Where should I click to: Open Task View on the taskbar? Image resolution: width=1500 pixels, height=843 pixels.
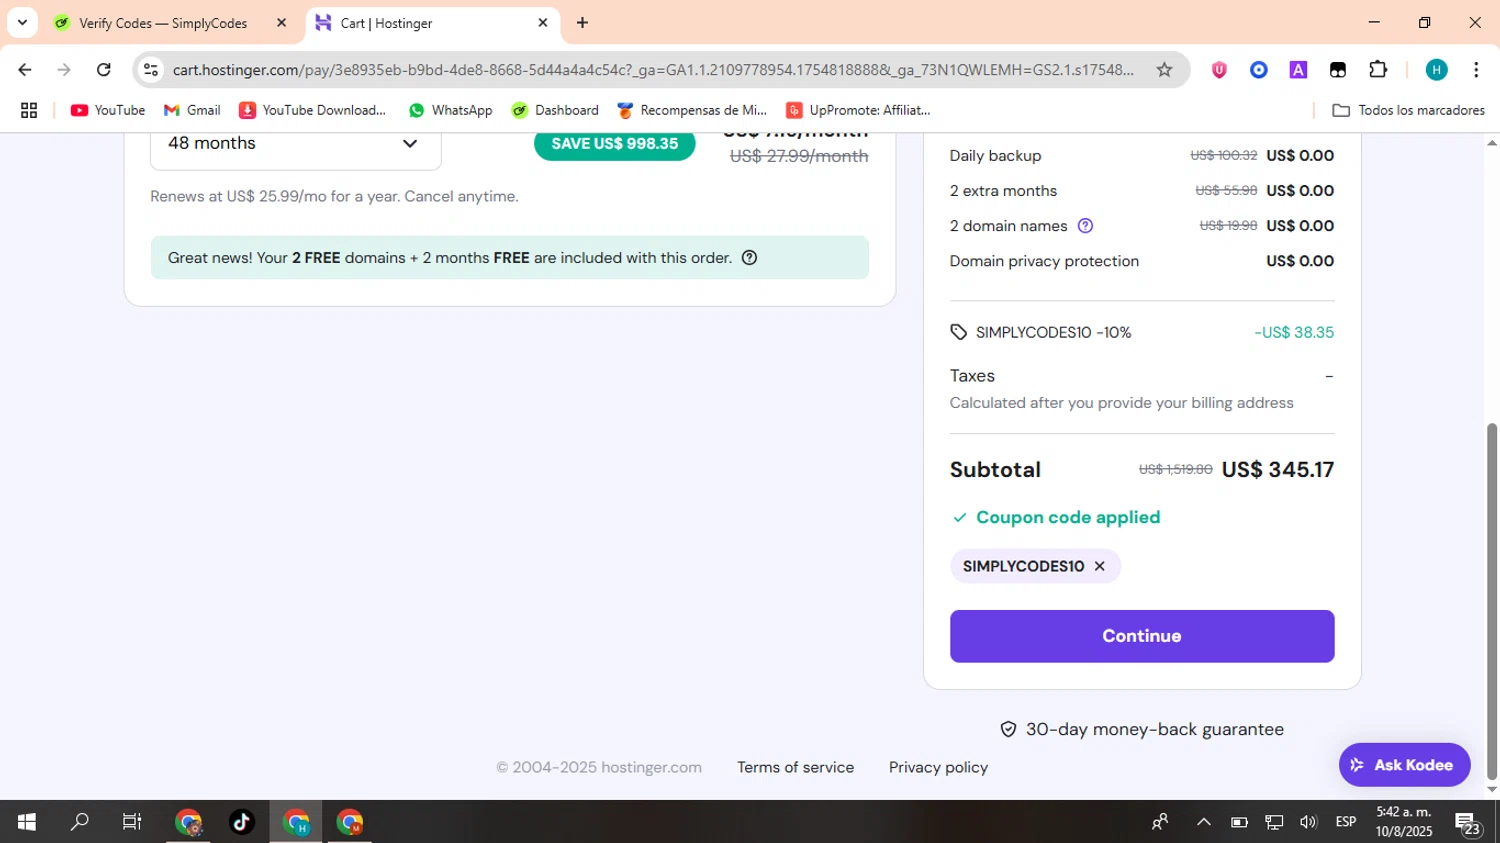[x=131, y=822]
